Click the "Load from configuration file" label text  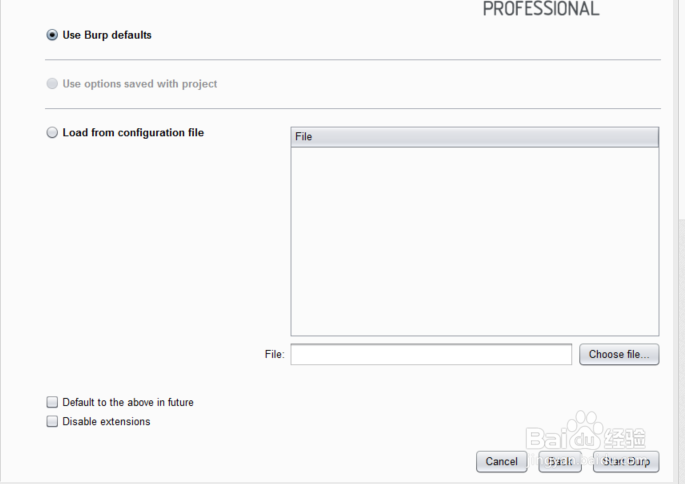click(x=133, y=133)
